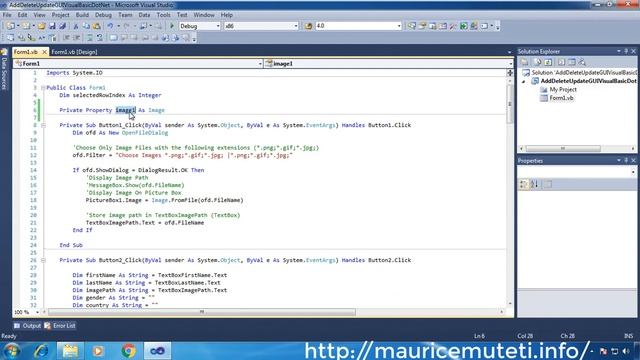
Task: Click the Open File folder icon
Action: [42, 26]
